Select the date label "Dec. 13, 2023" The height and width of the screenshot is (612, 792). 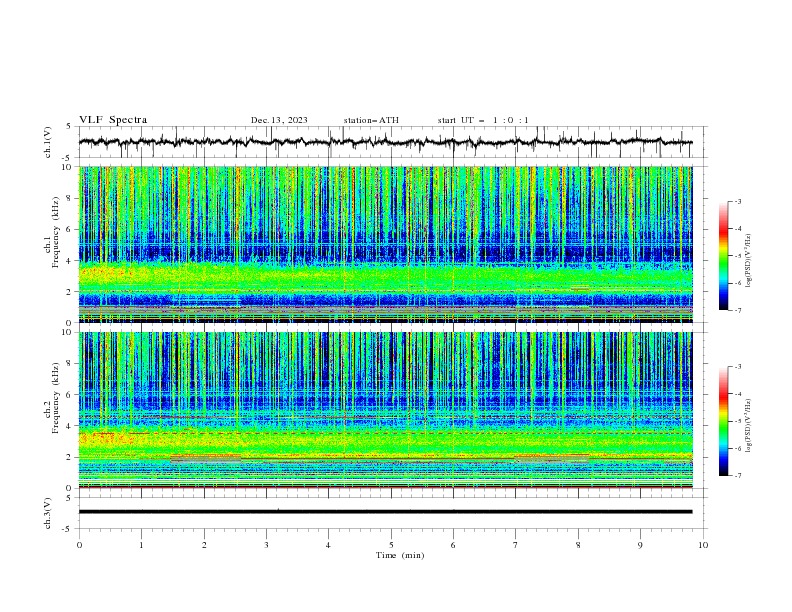pyautogui.click(x=279, y=120)
